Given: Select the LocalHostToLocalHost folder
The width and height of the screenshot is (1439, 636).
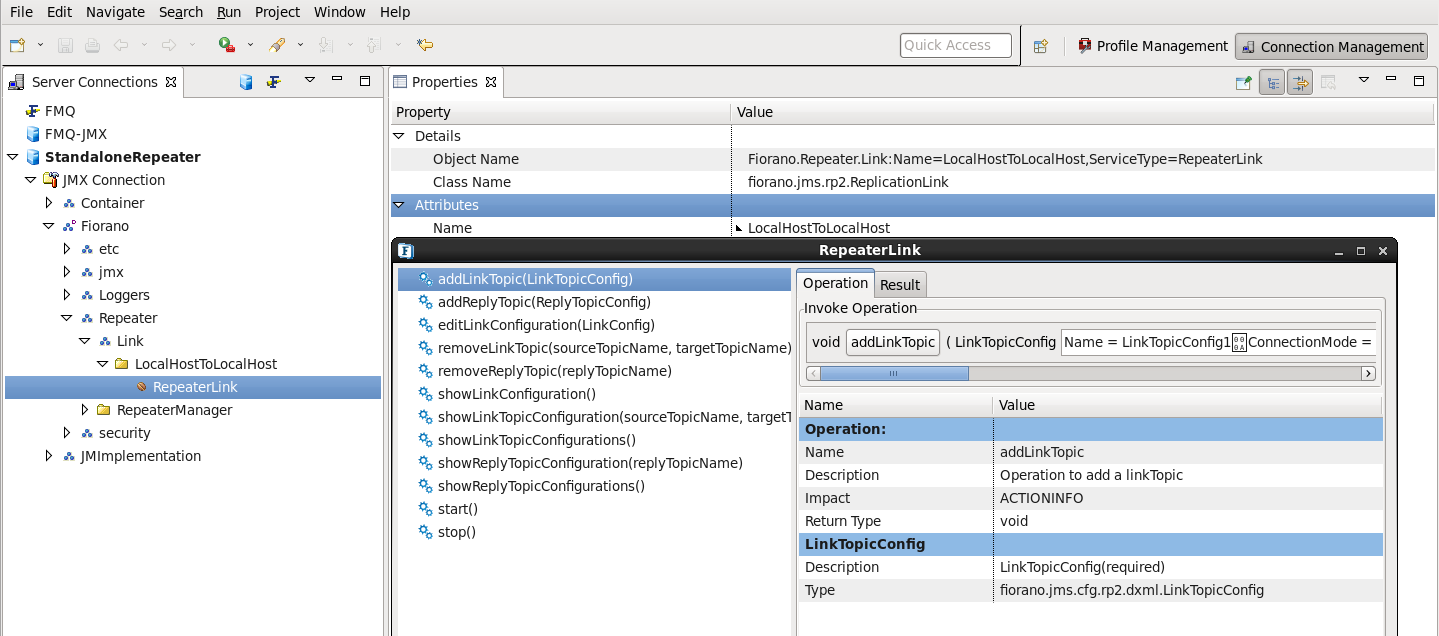Looking at the screenshot, I should [x=206, y=364].
